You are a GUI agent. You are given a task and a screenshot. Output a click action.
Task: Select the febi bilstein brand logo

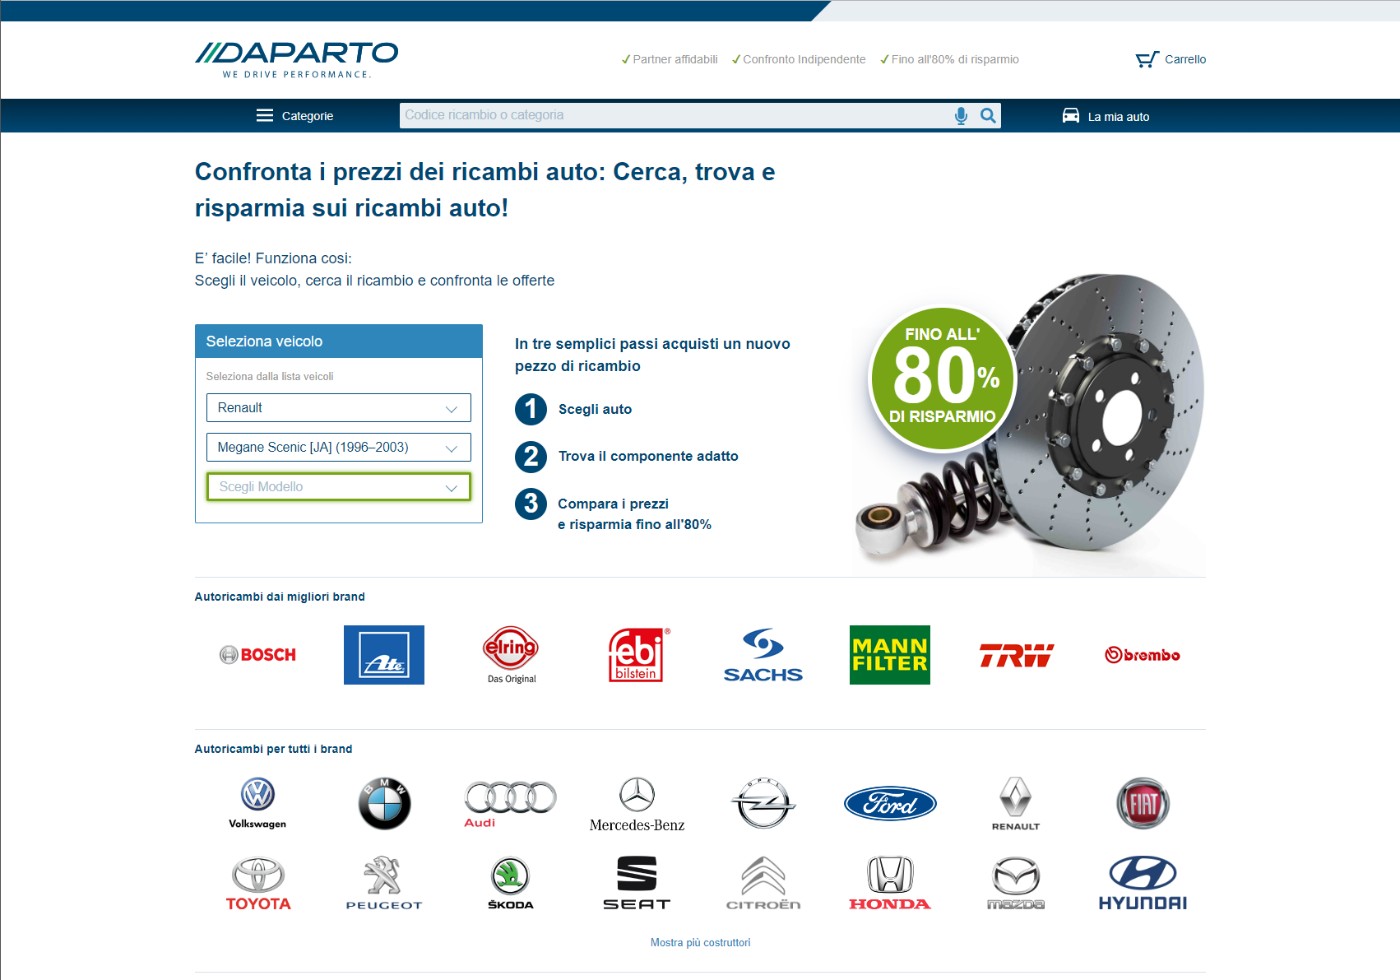point(638,655)
